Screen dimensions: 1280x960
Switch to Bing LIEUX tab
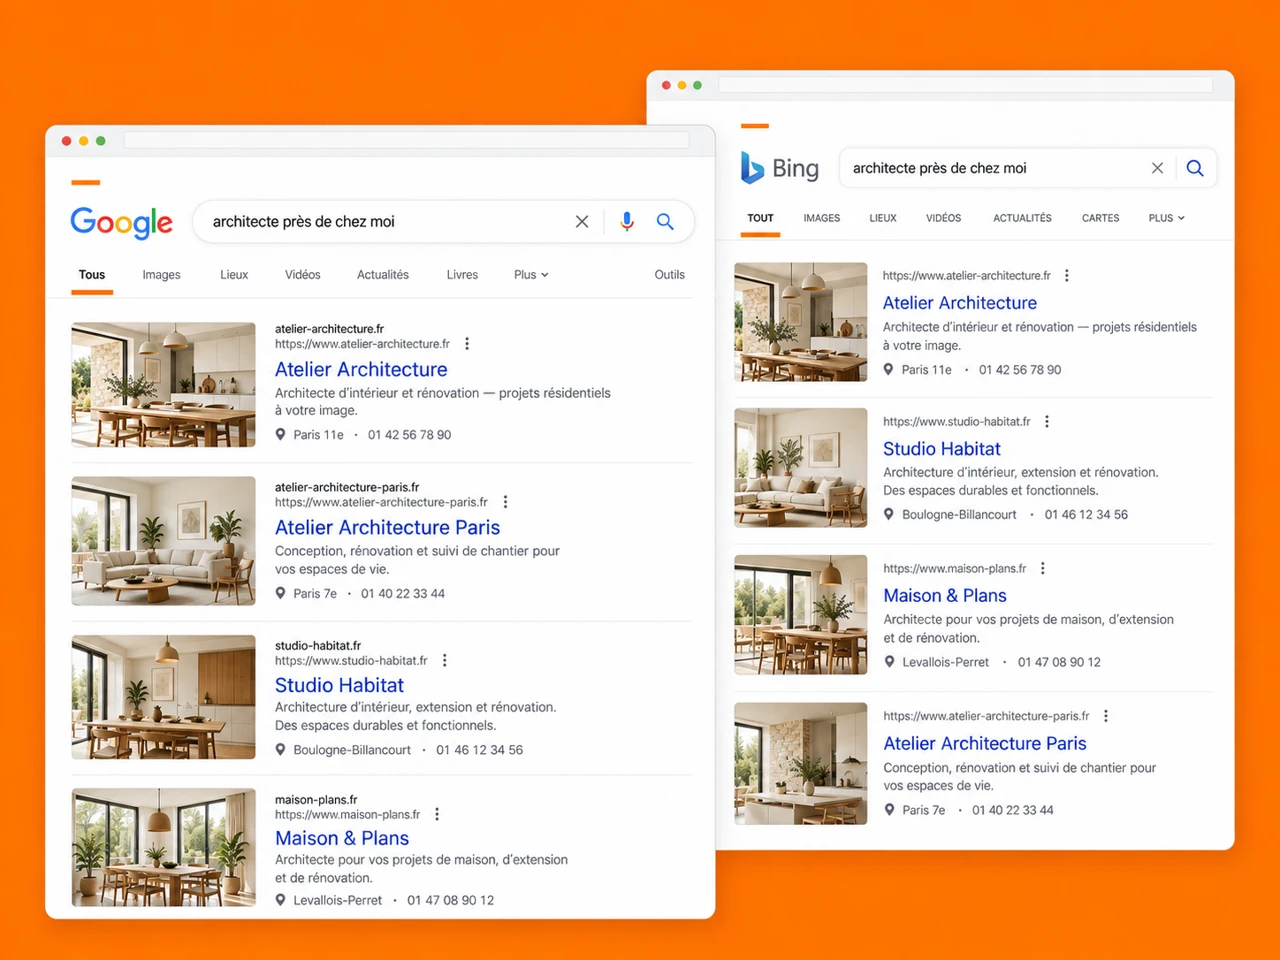[883, 218]
